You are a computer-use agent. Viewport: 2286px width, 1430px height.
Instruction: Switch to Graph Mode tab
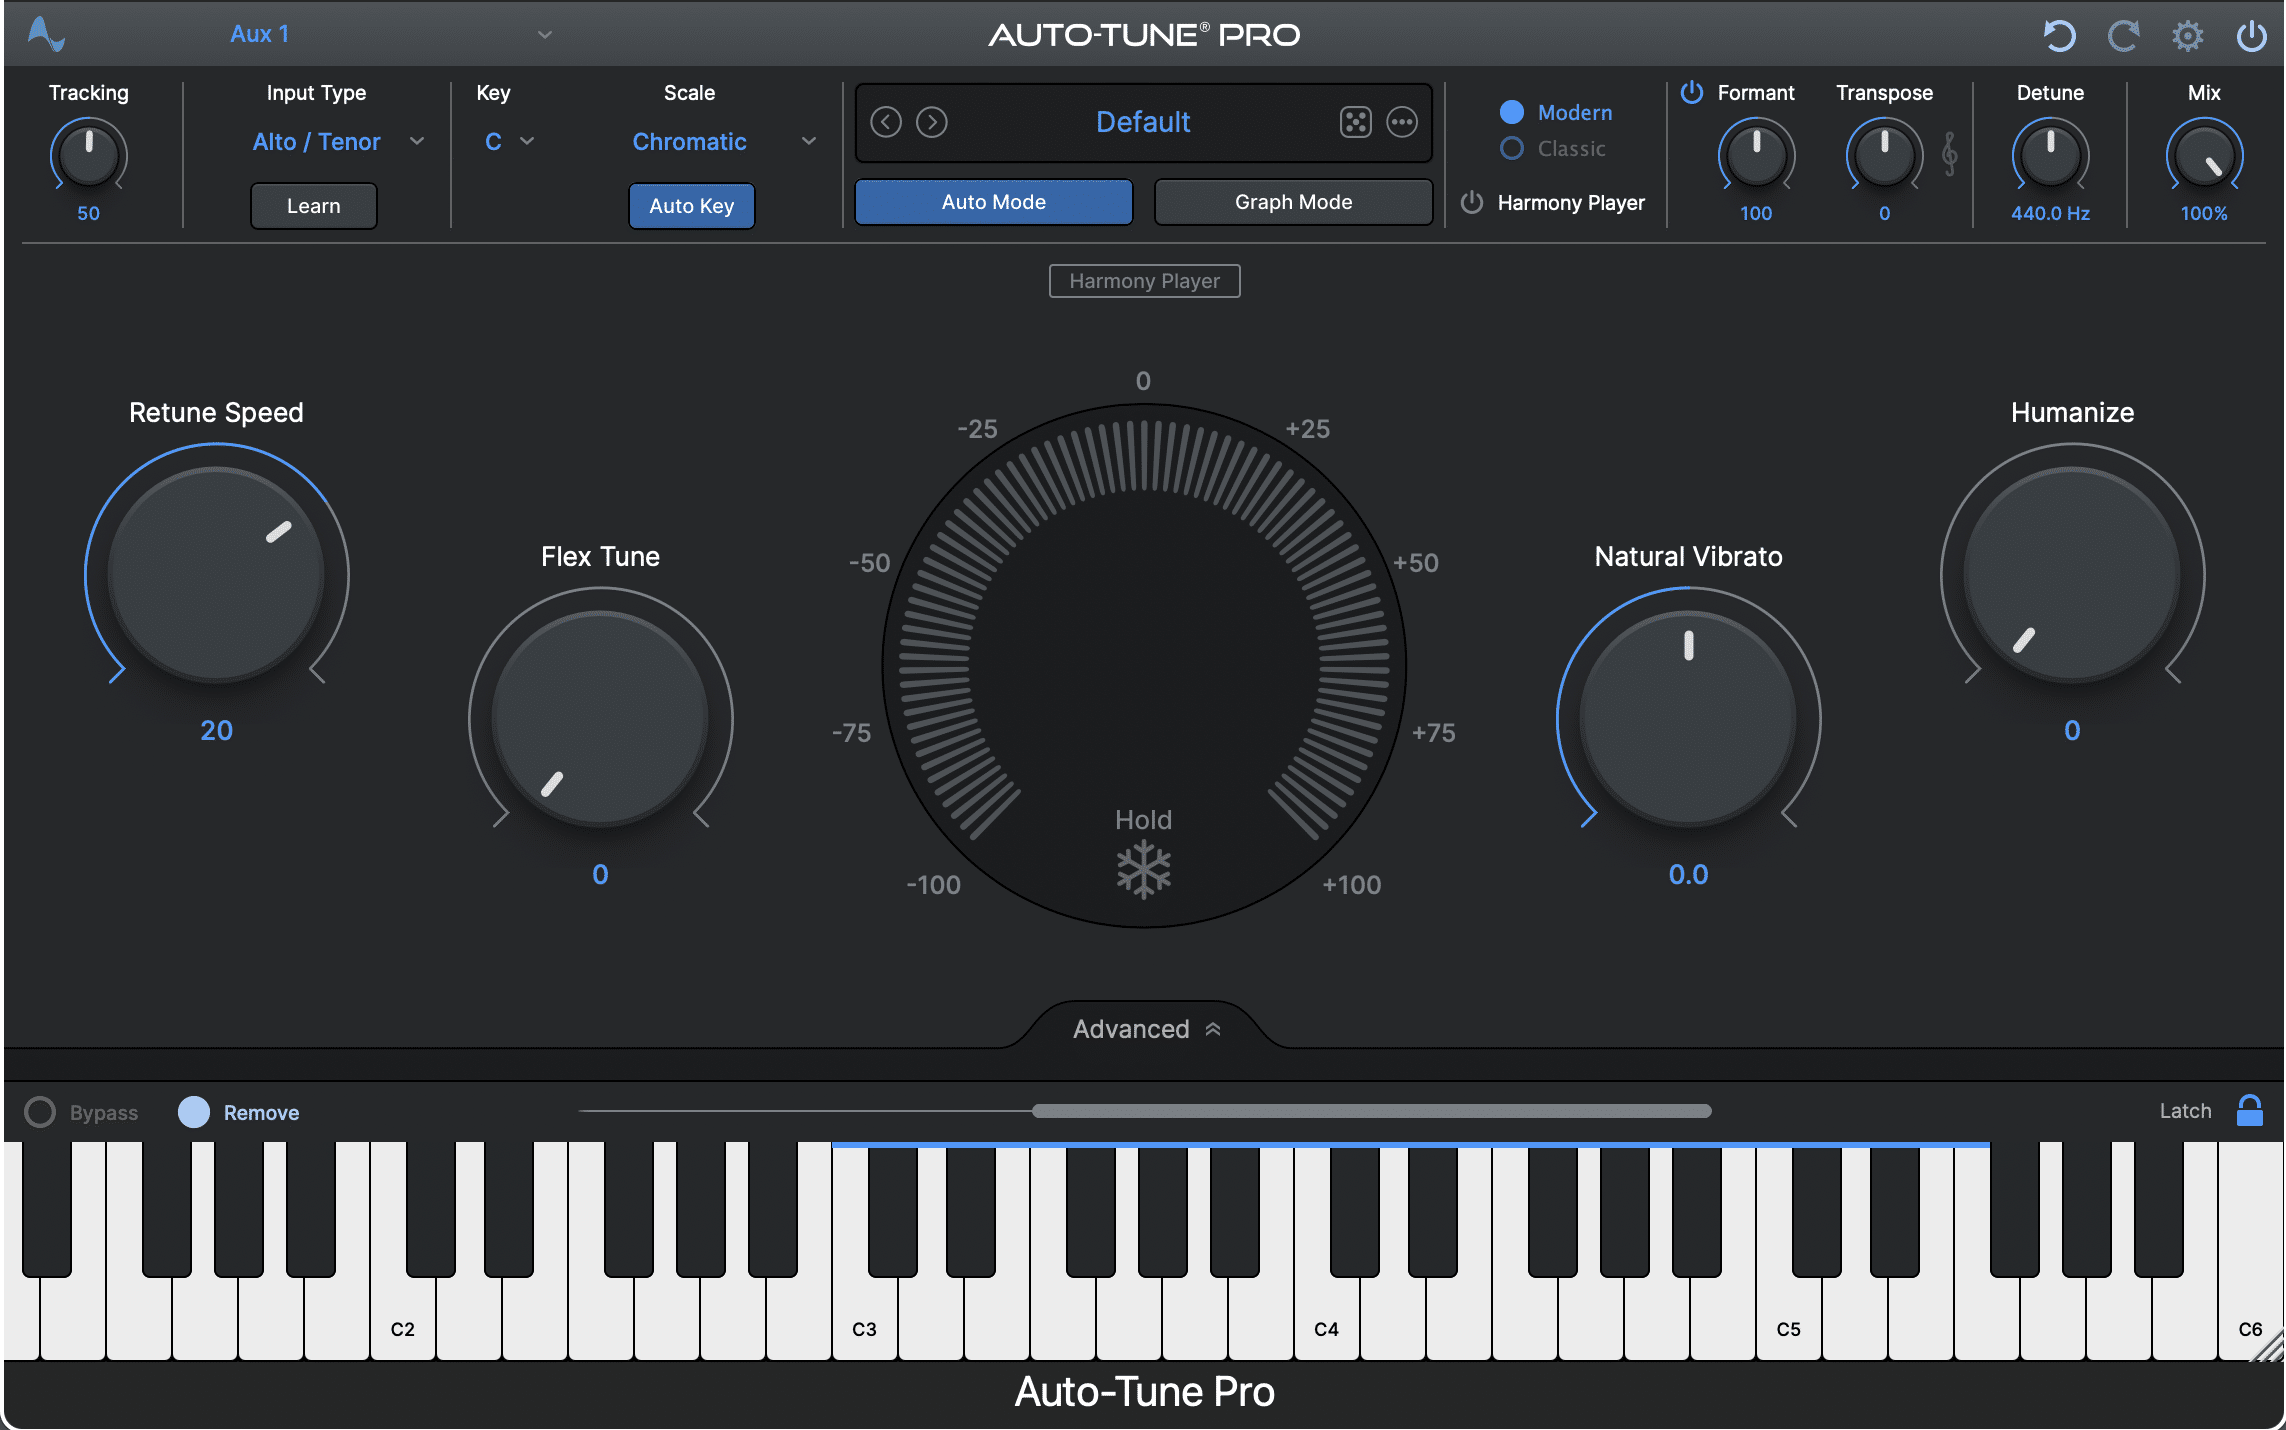(x=1291, y=201)
